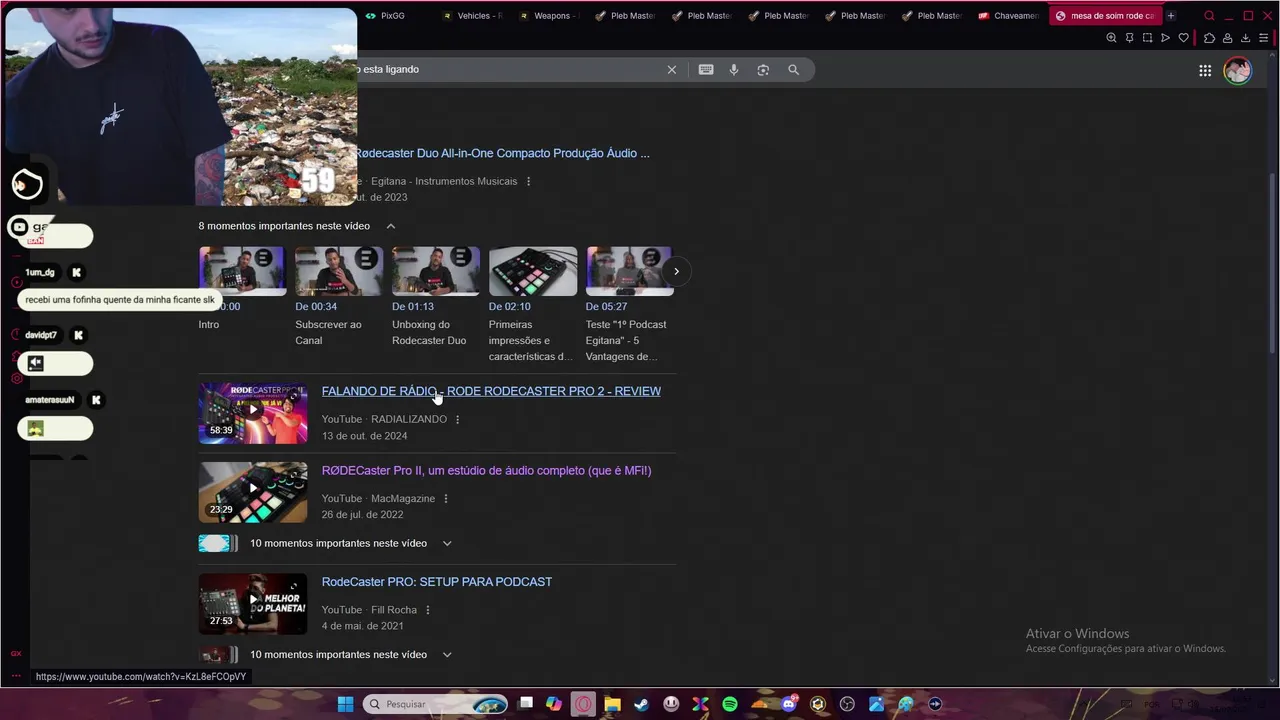This screenshot has height=720, width=1280.
Task: Switch to the Vehicles tab
Action: (472, 16)
